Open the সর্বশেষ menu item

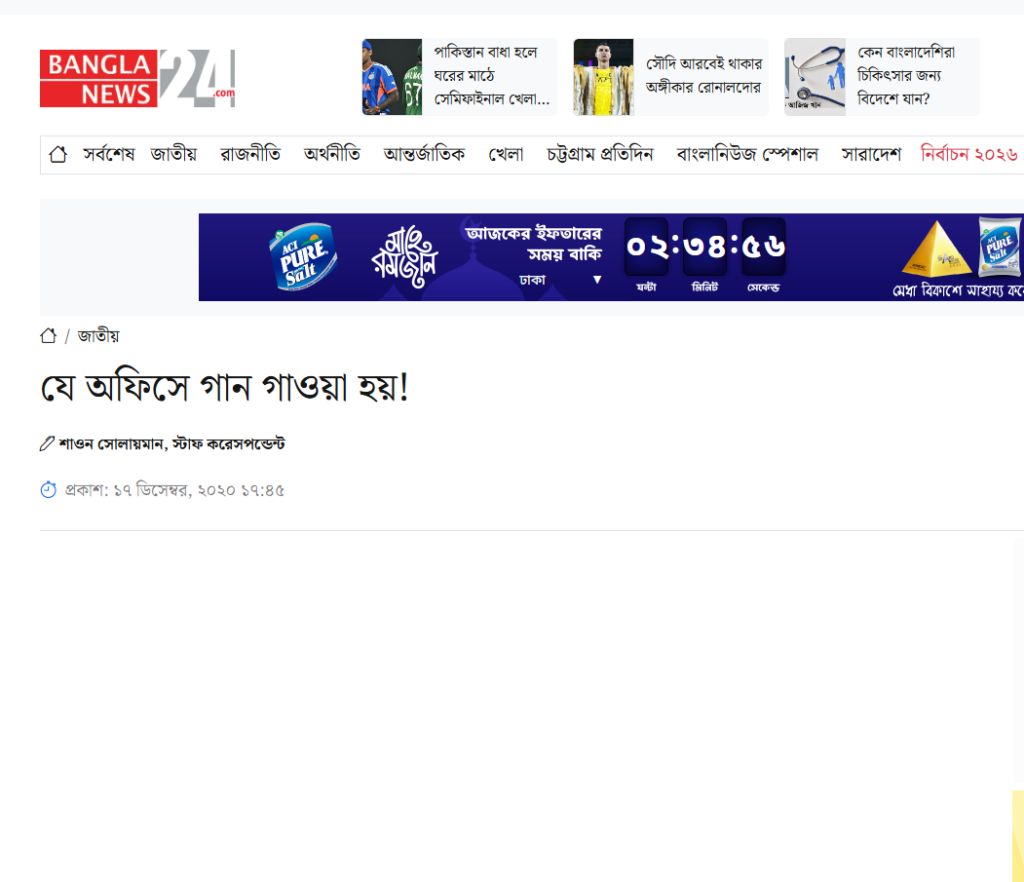pos(108,154)
